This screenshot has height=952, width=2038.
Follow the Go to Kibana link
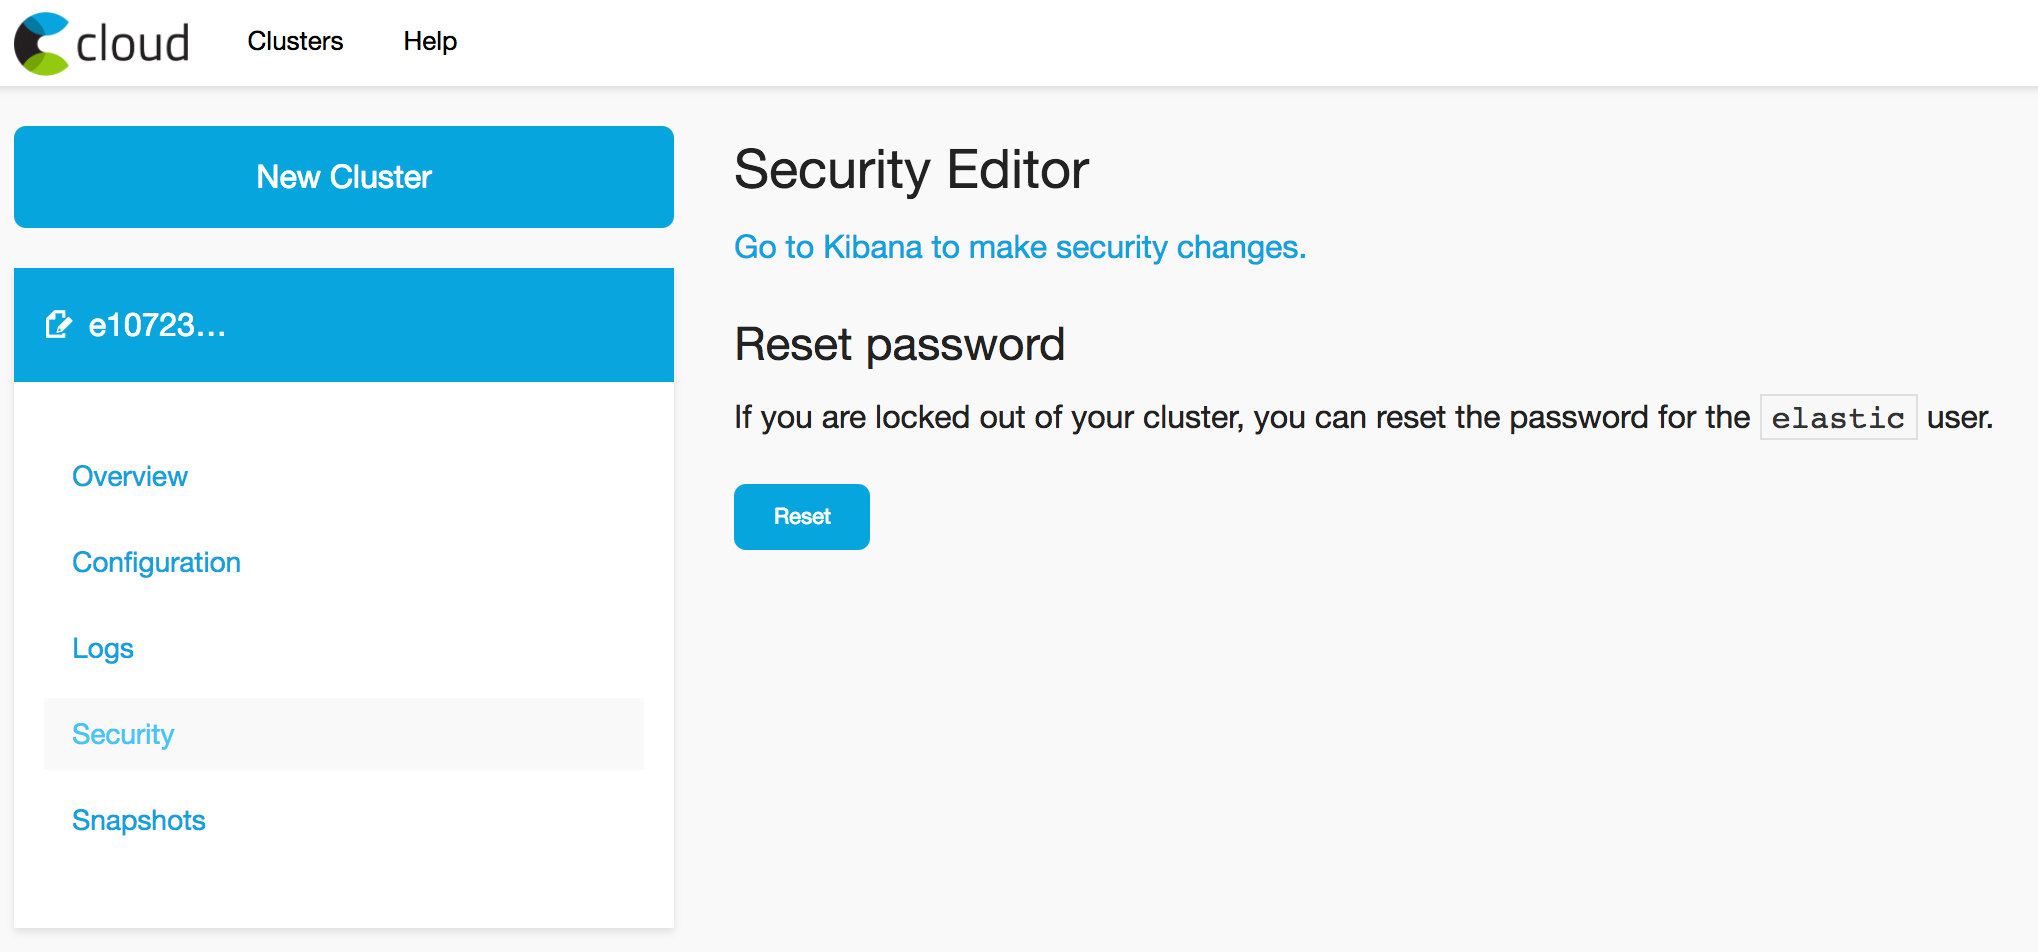1020,247
